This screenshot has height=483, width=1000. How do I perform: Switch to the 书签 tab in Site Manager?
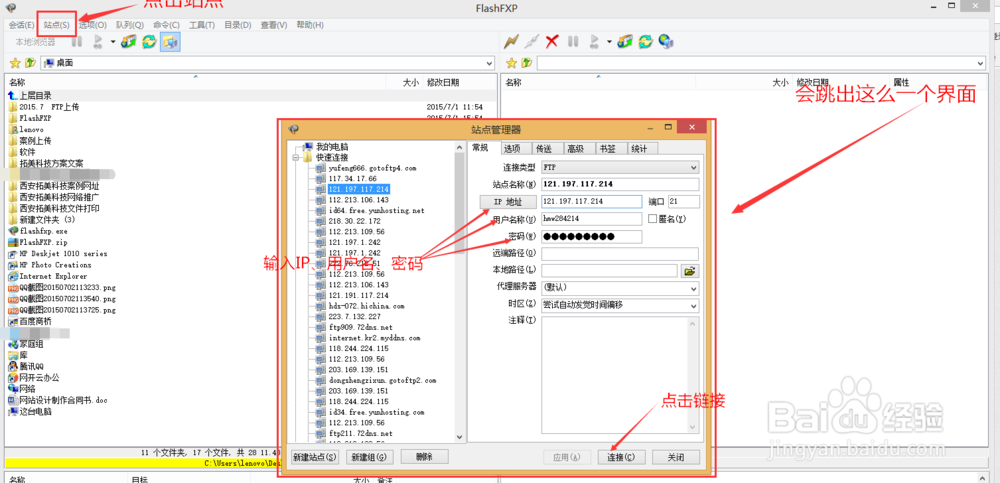(x=609, y=148)
